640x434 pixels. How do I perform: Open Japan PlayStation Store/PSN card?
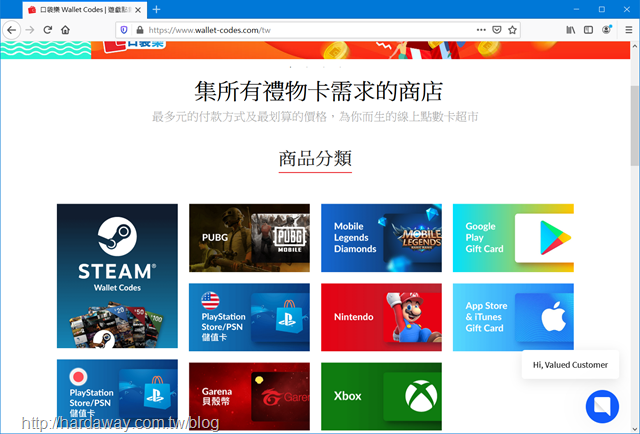(117, 395)
